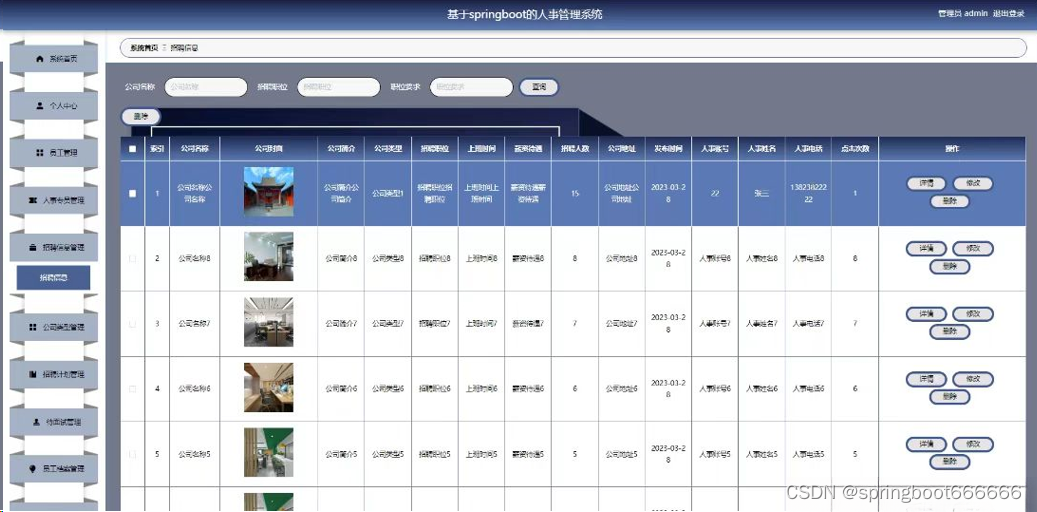Click 系统首页 in the breadcrumb
This screenshot has height=512, width=1037.
click(x=144, y=48)
